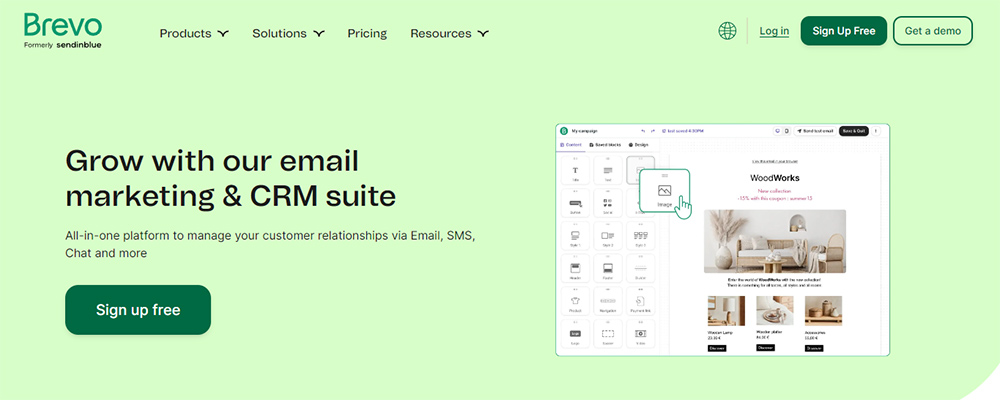Open the language globe selector

(727, 31)
